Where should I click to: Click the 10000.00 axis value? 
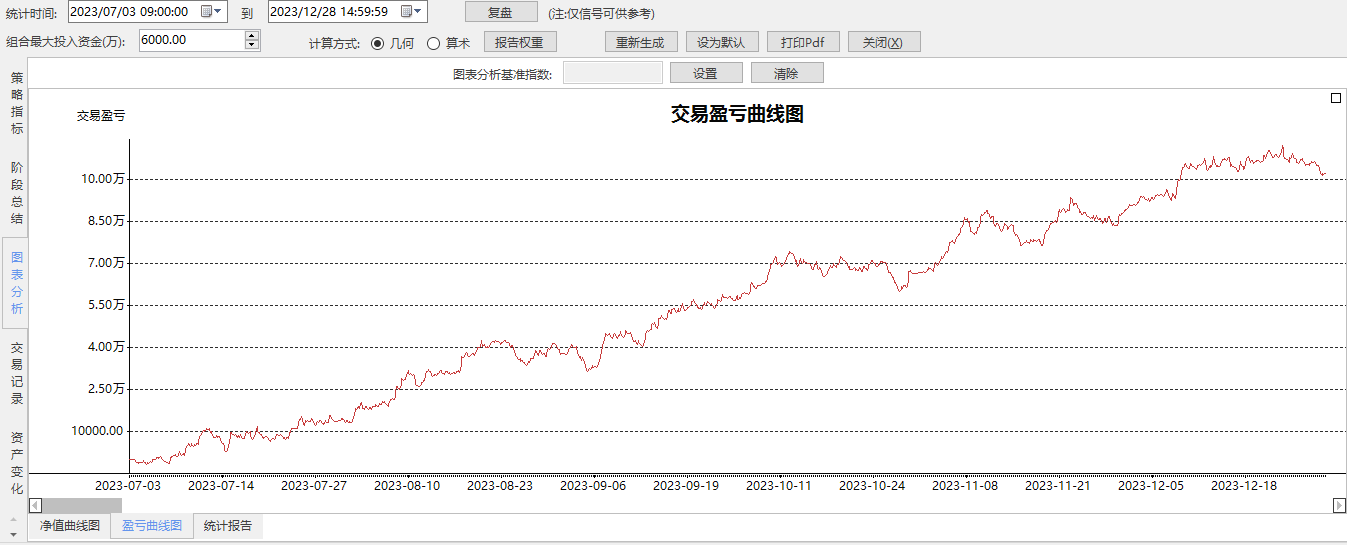pyautogui.click(x=97, y=431)
